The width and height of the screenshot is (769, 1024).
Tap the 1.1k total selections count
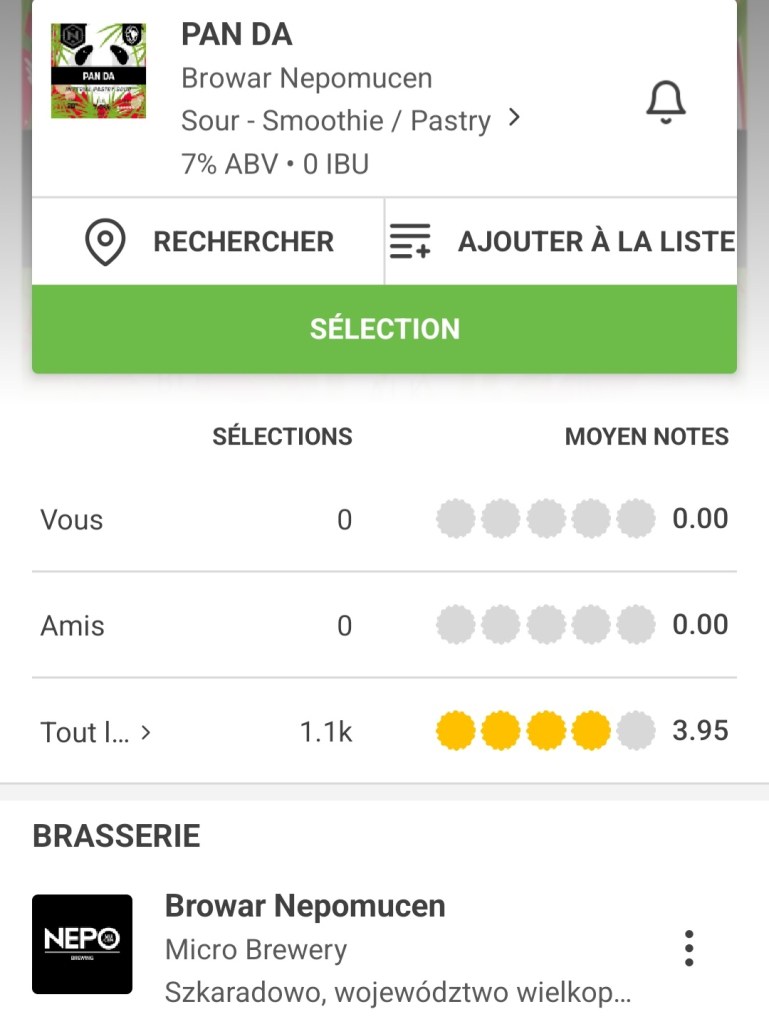point(326,732)
